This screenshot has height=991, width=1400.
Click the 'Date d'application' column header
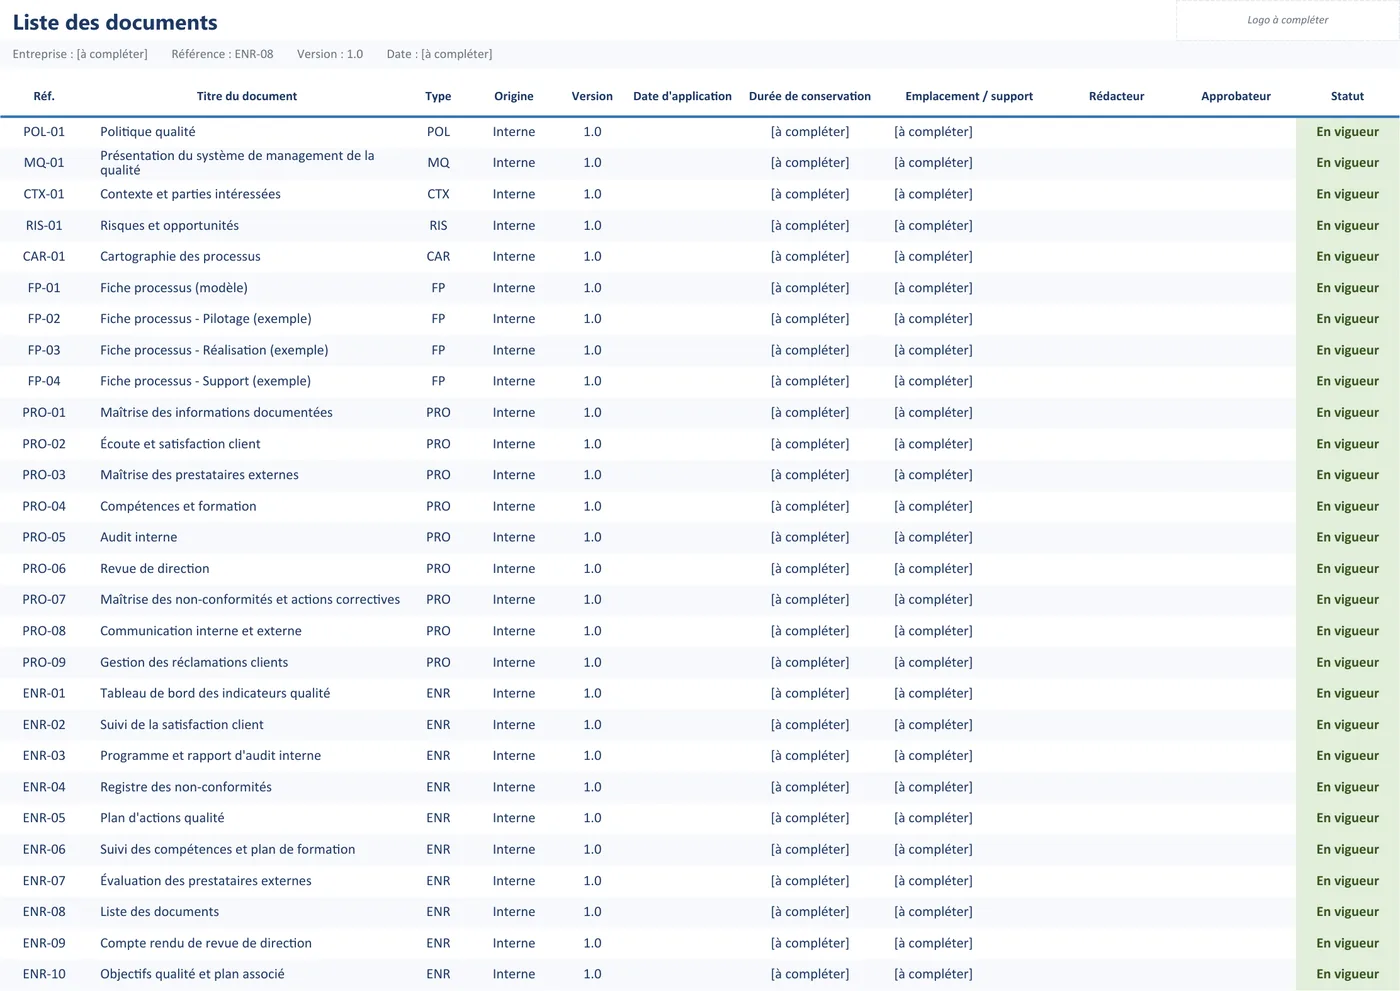(x=683, y=96)
